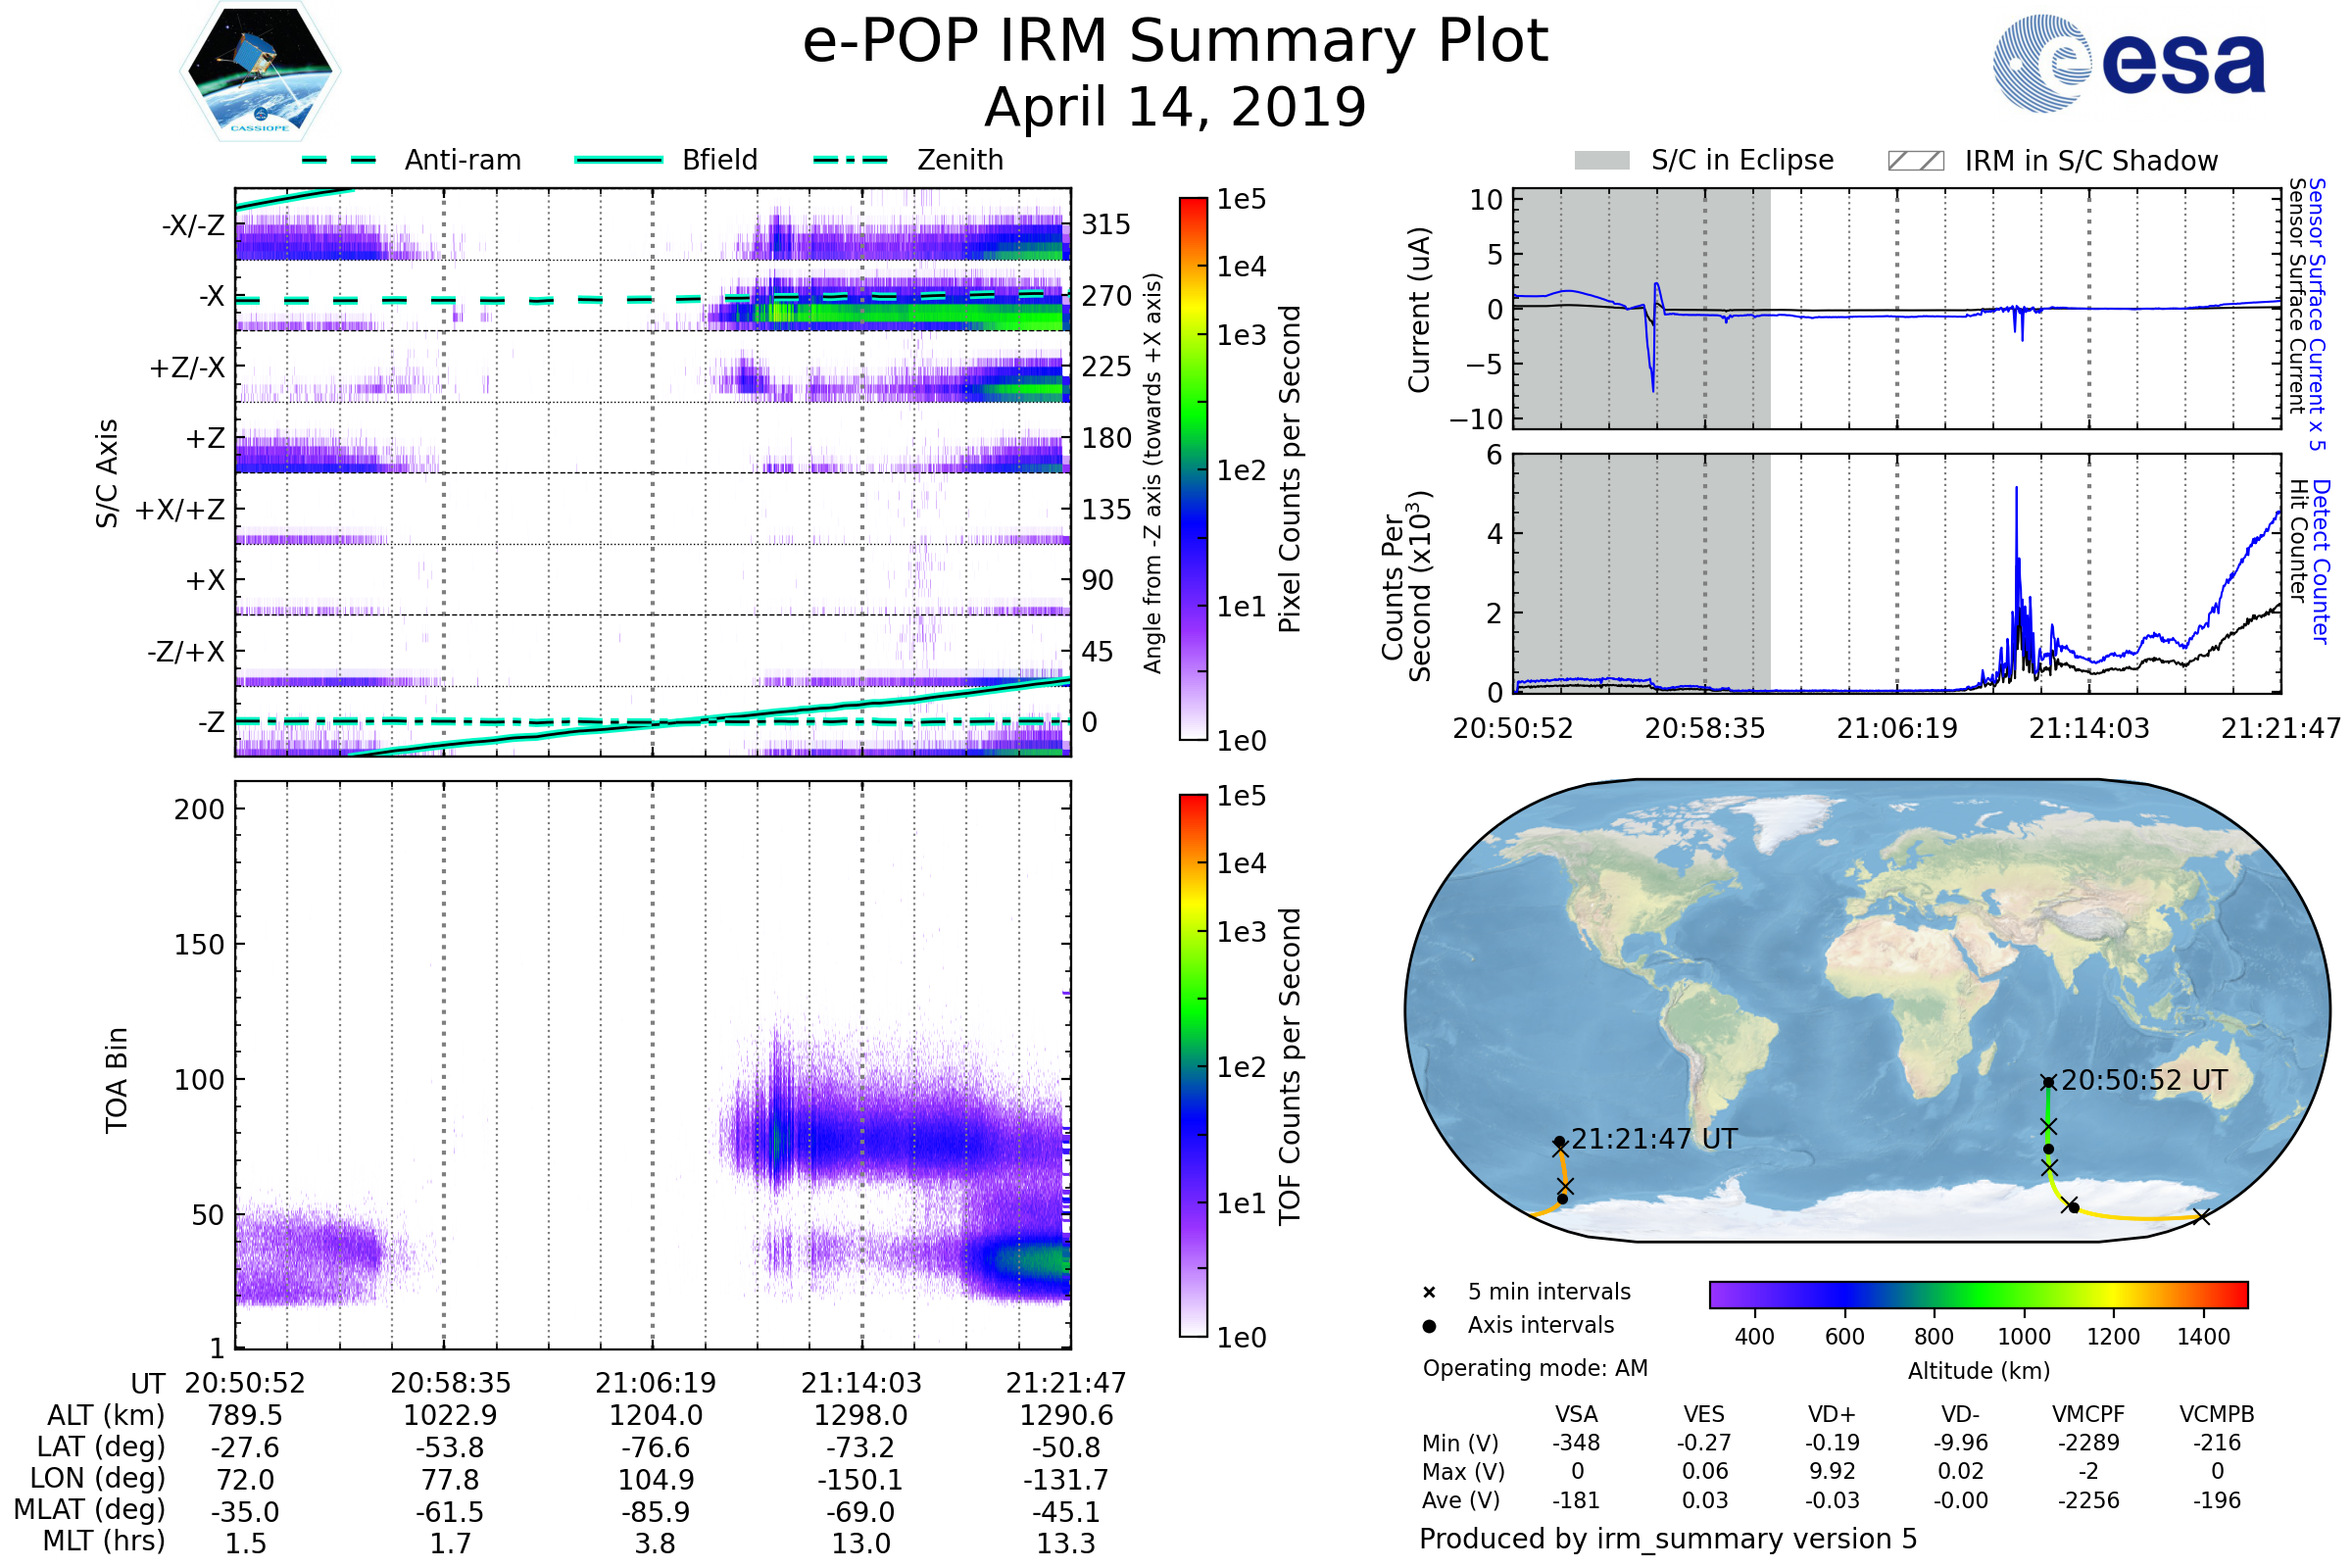Click the Axis intervals dot legend marker
Viewport: 2352px width, 1568px height.
click(x=1429, y=1326)
